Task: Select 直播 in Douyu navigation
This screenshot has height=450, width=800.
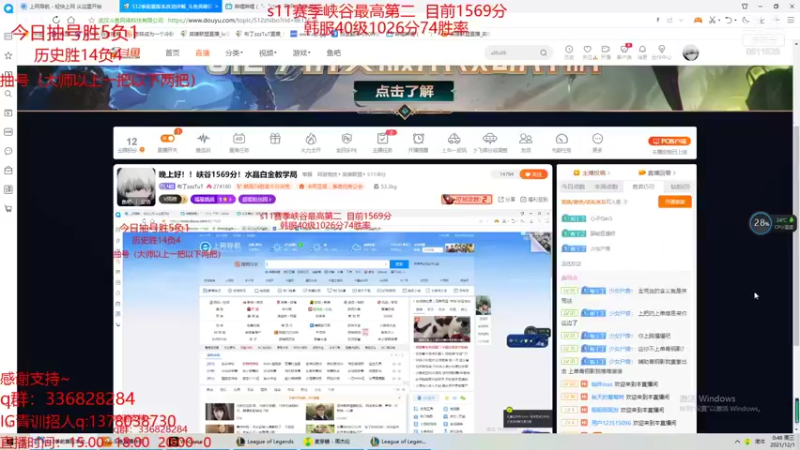Action: 203,53
